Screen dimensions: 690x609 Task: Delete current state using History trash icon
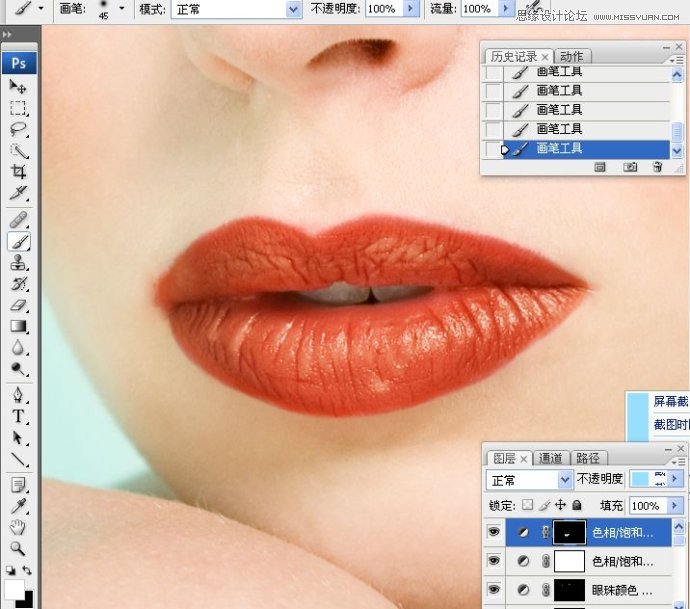point(657,167)
